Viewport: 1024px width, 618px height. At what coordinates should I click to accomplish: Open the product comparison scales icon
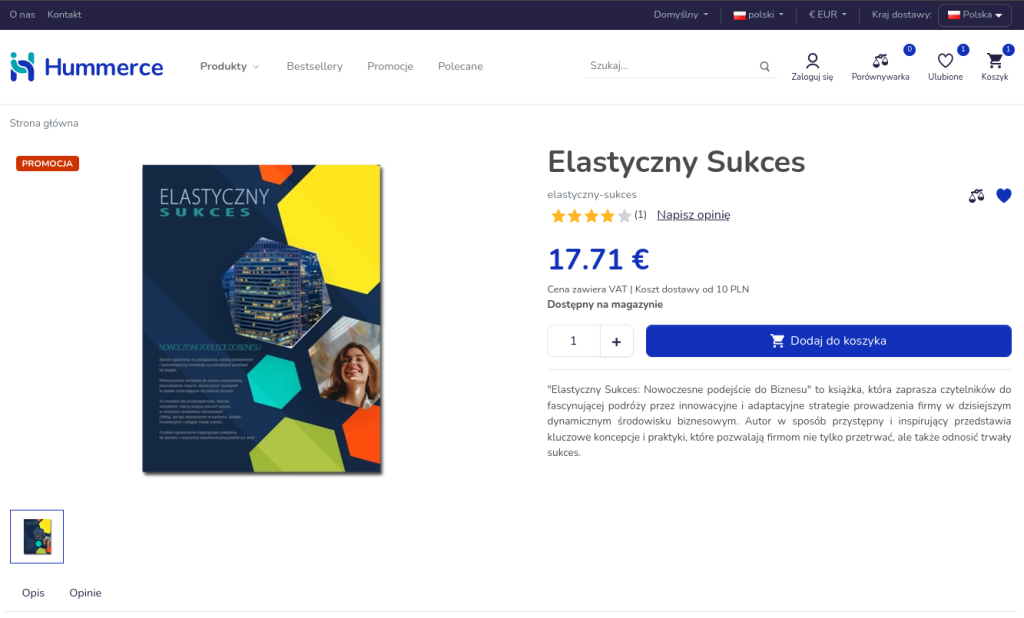(880, 61)
